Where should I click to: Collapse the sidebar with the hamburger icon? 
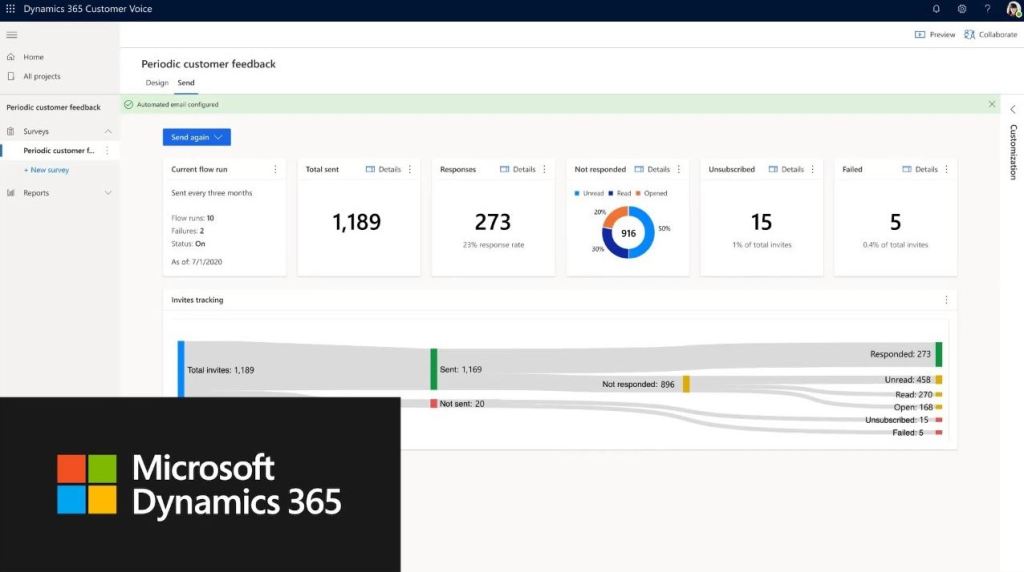(x=12, y=35)
